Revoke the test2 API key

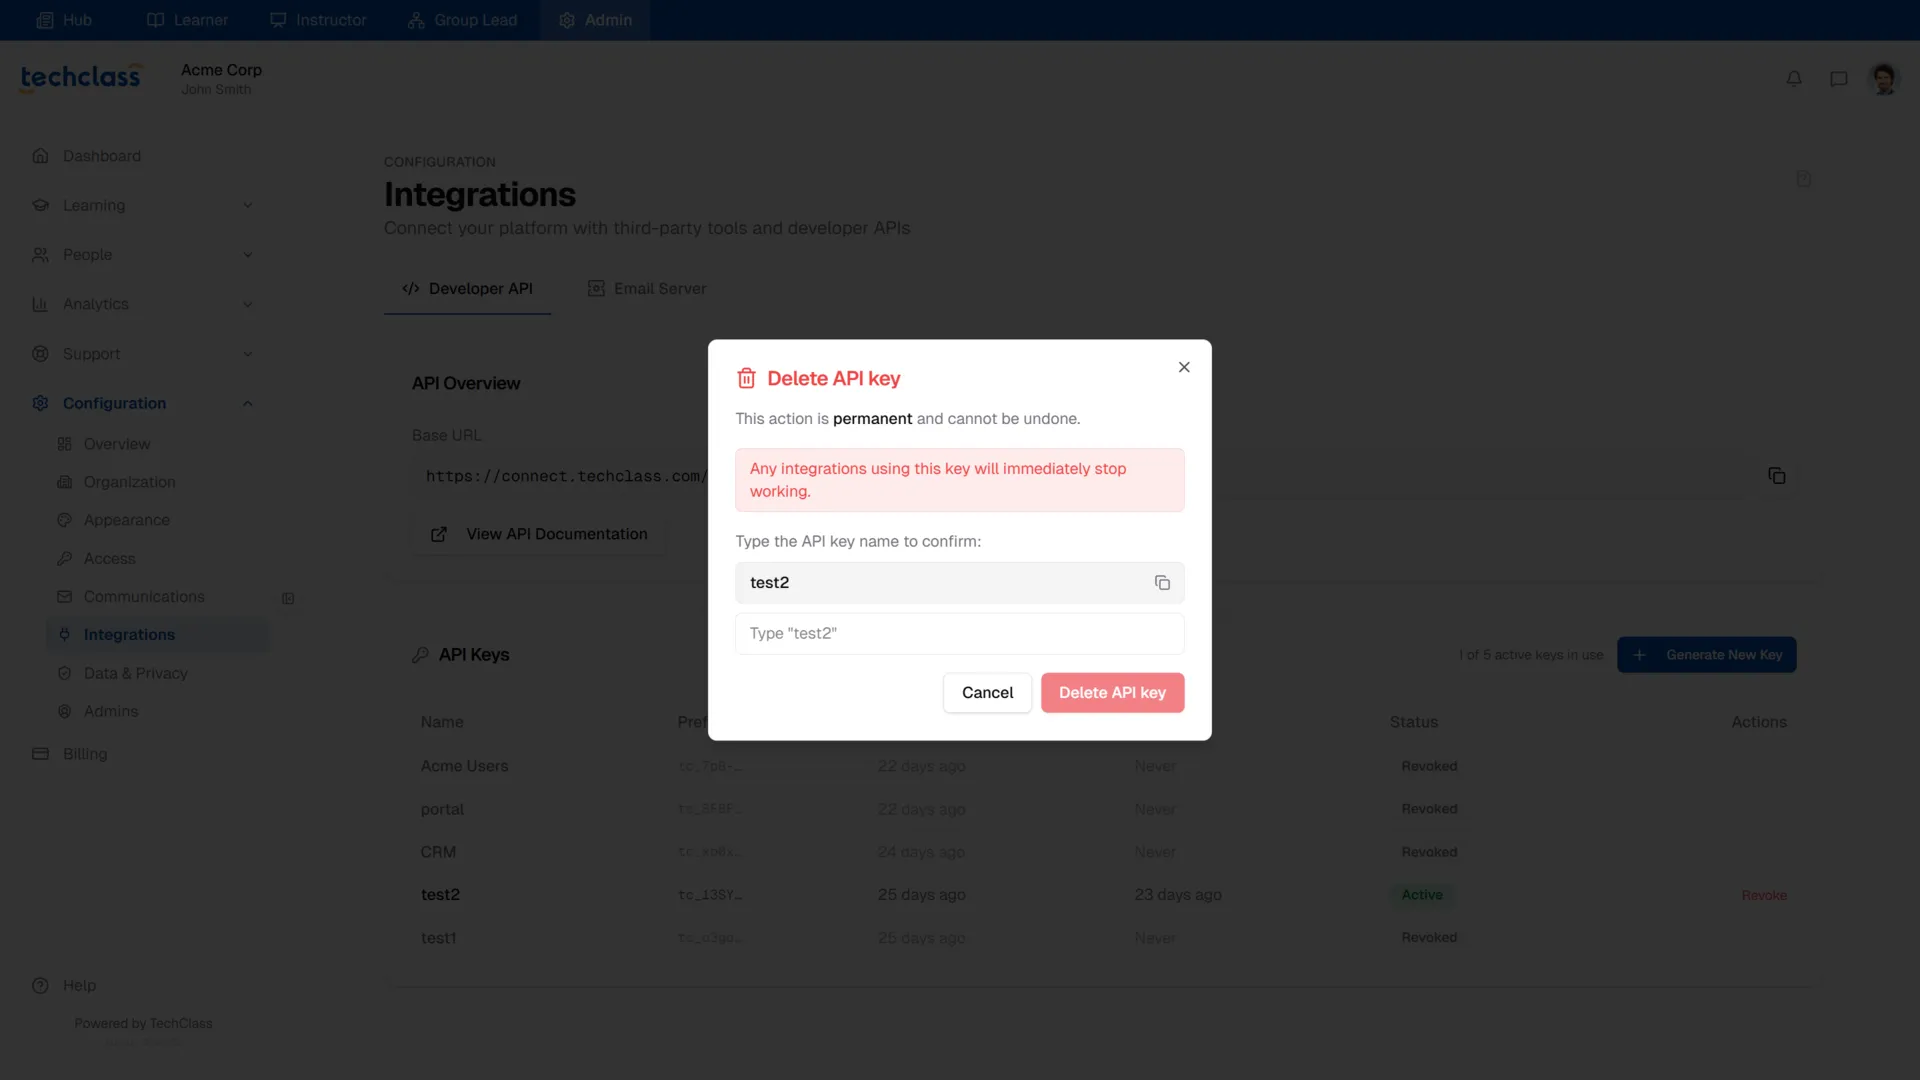point(1764,896)
